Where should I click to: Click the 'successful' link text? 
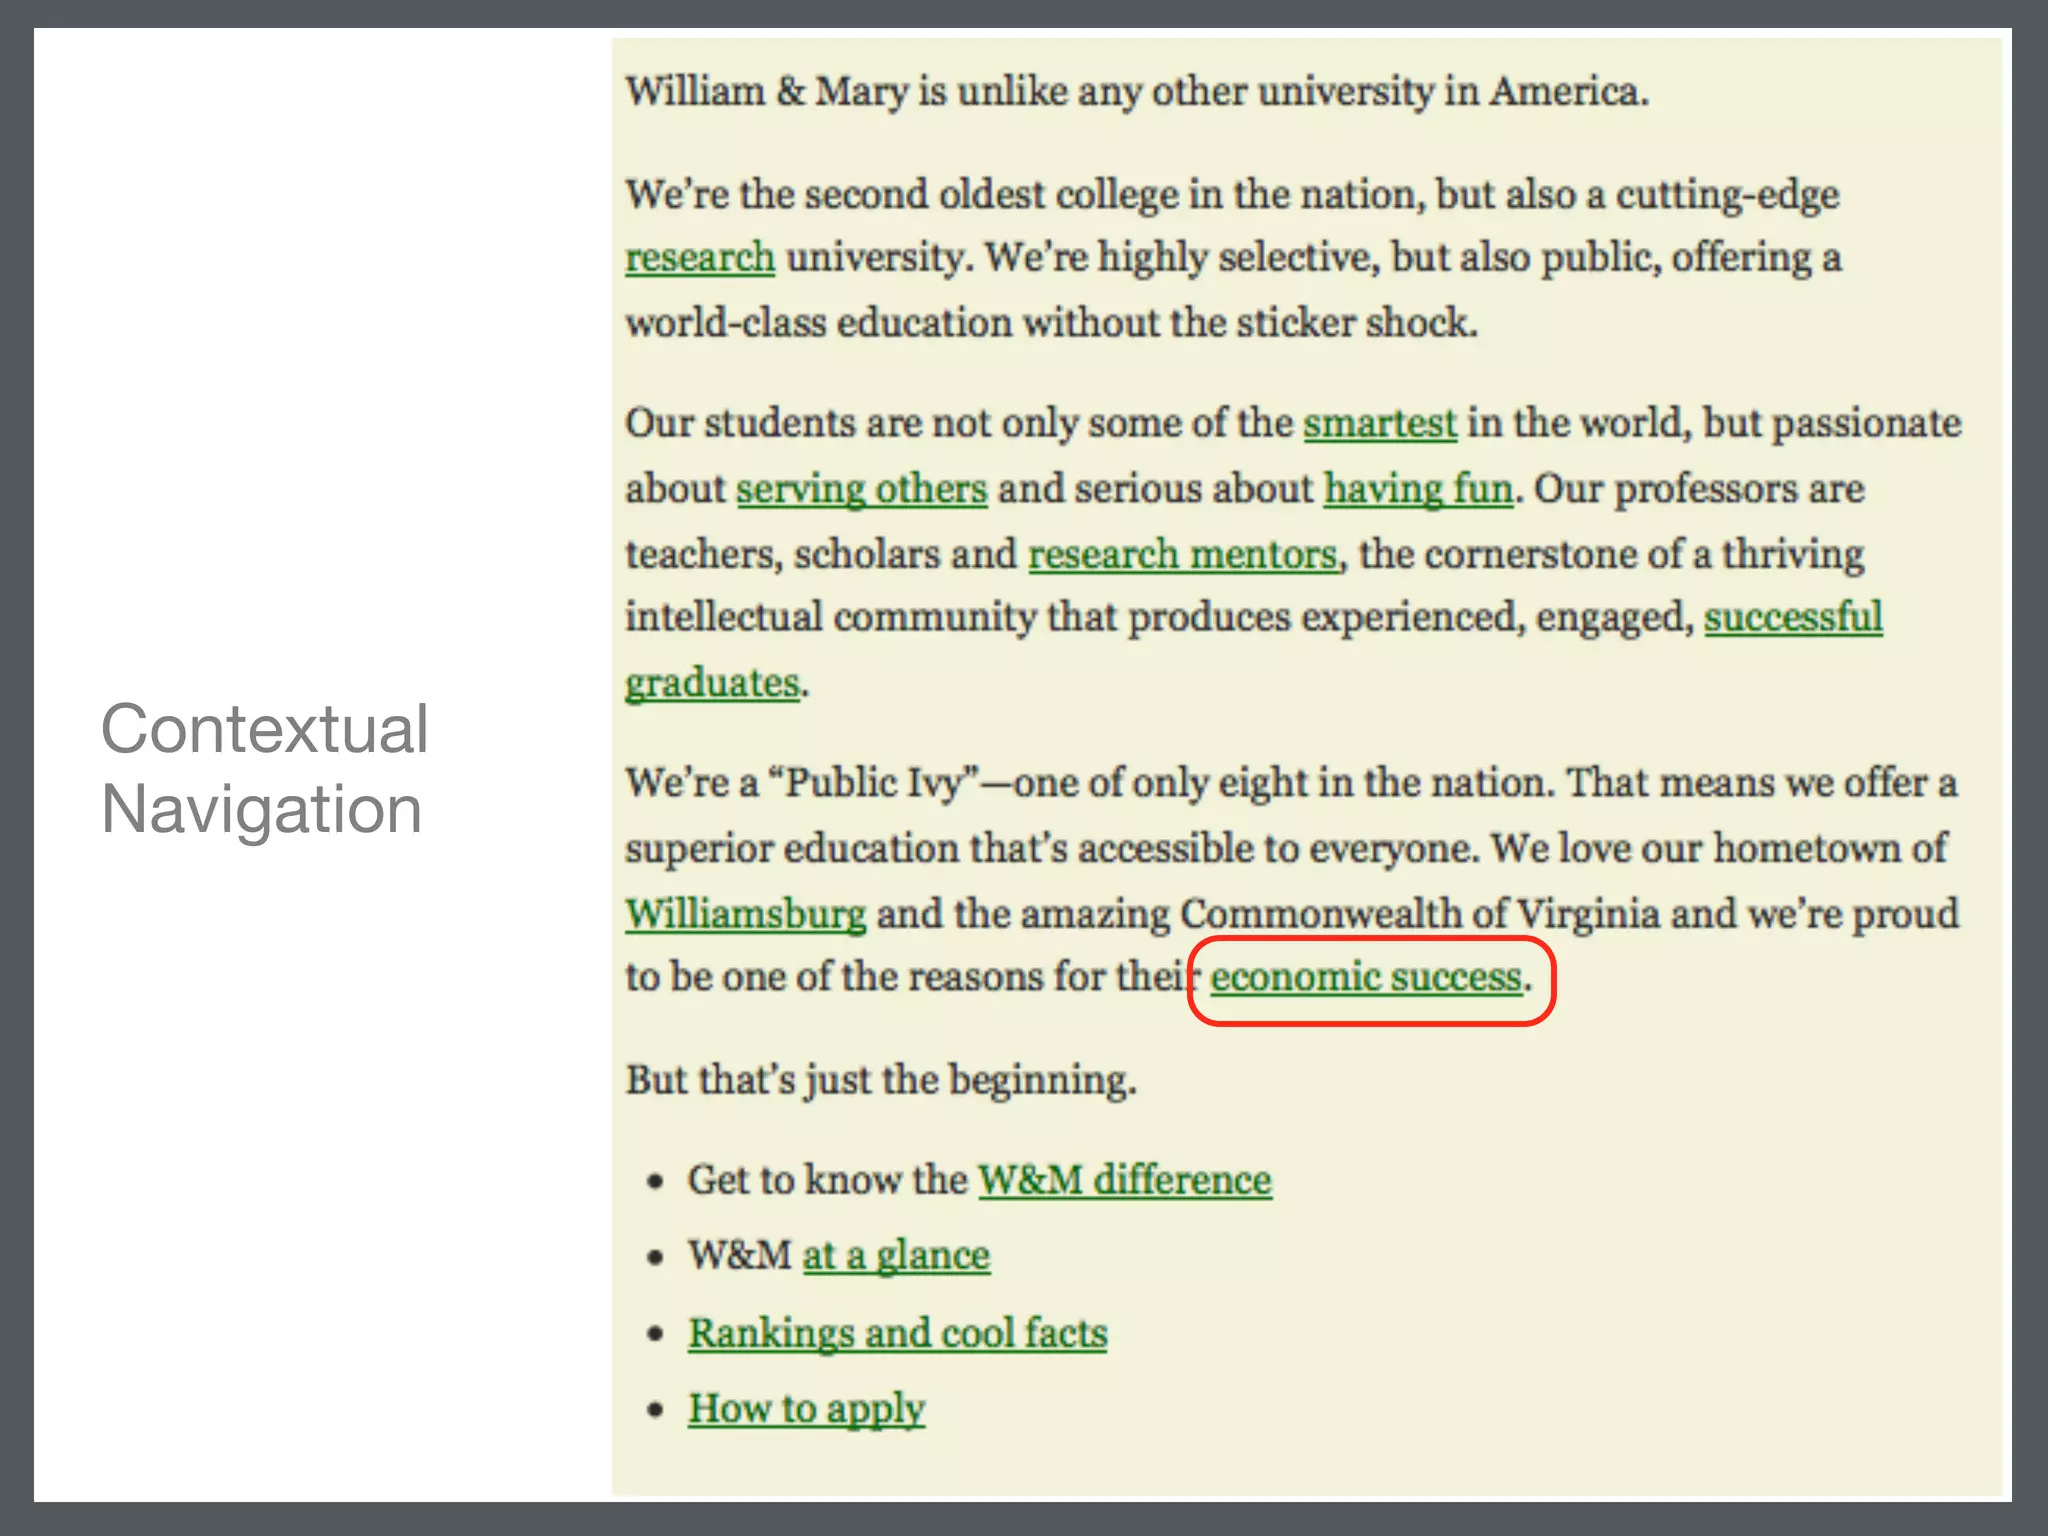[x=1793, y=617]
